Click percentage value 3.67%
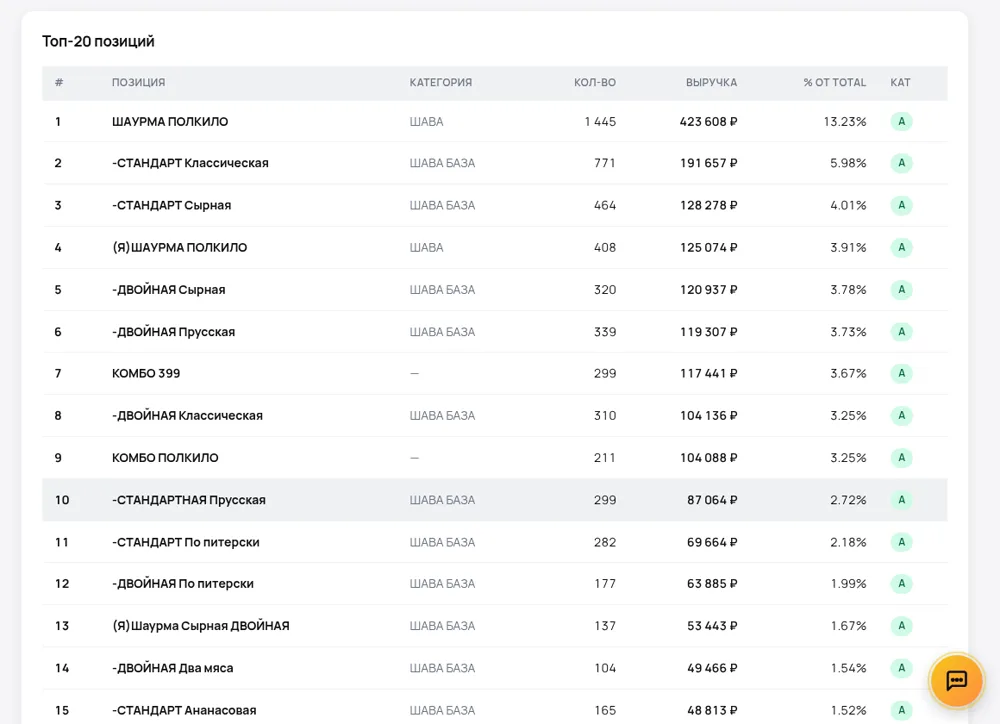Image resolution: width=1000 pixels, height=724 pixels. tap(848, 373)
